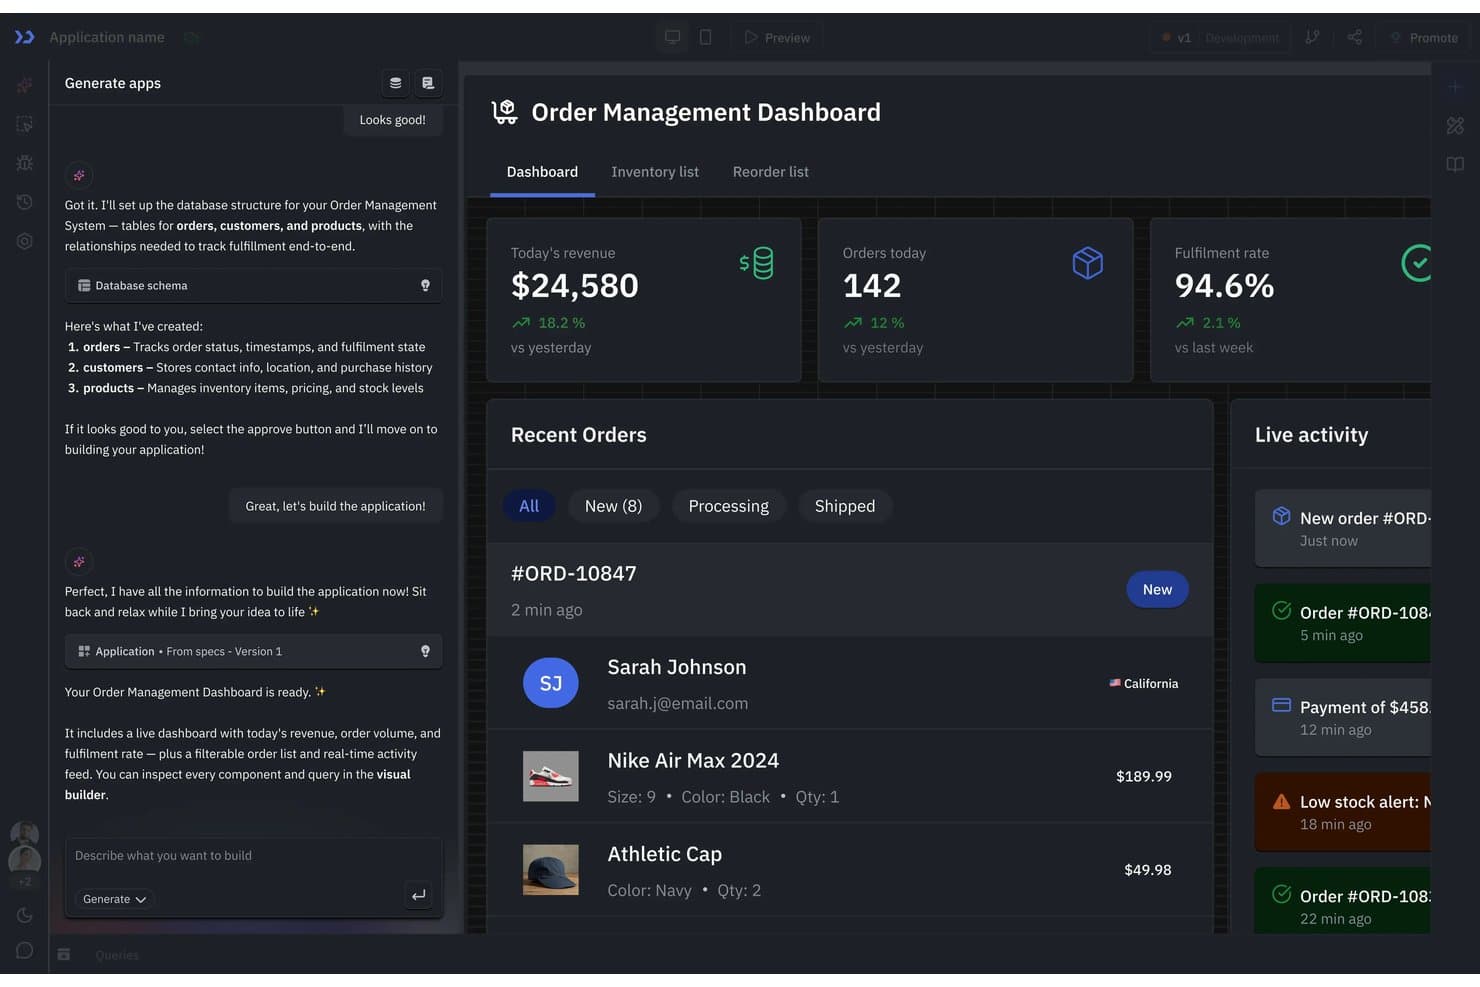Image resolution: width=1480 pixels, height=987 pixels.
Task: Click the New status badge on order #ORD-10847
Action: (x=1157, y=590)
